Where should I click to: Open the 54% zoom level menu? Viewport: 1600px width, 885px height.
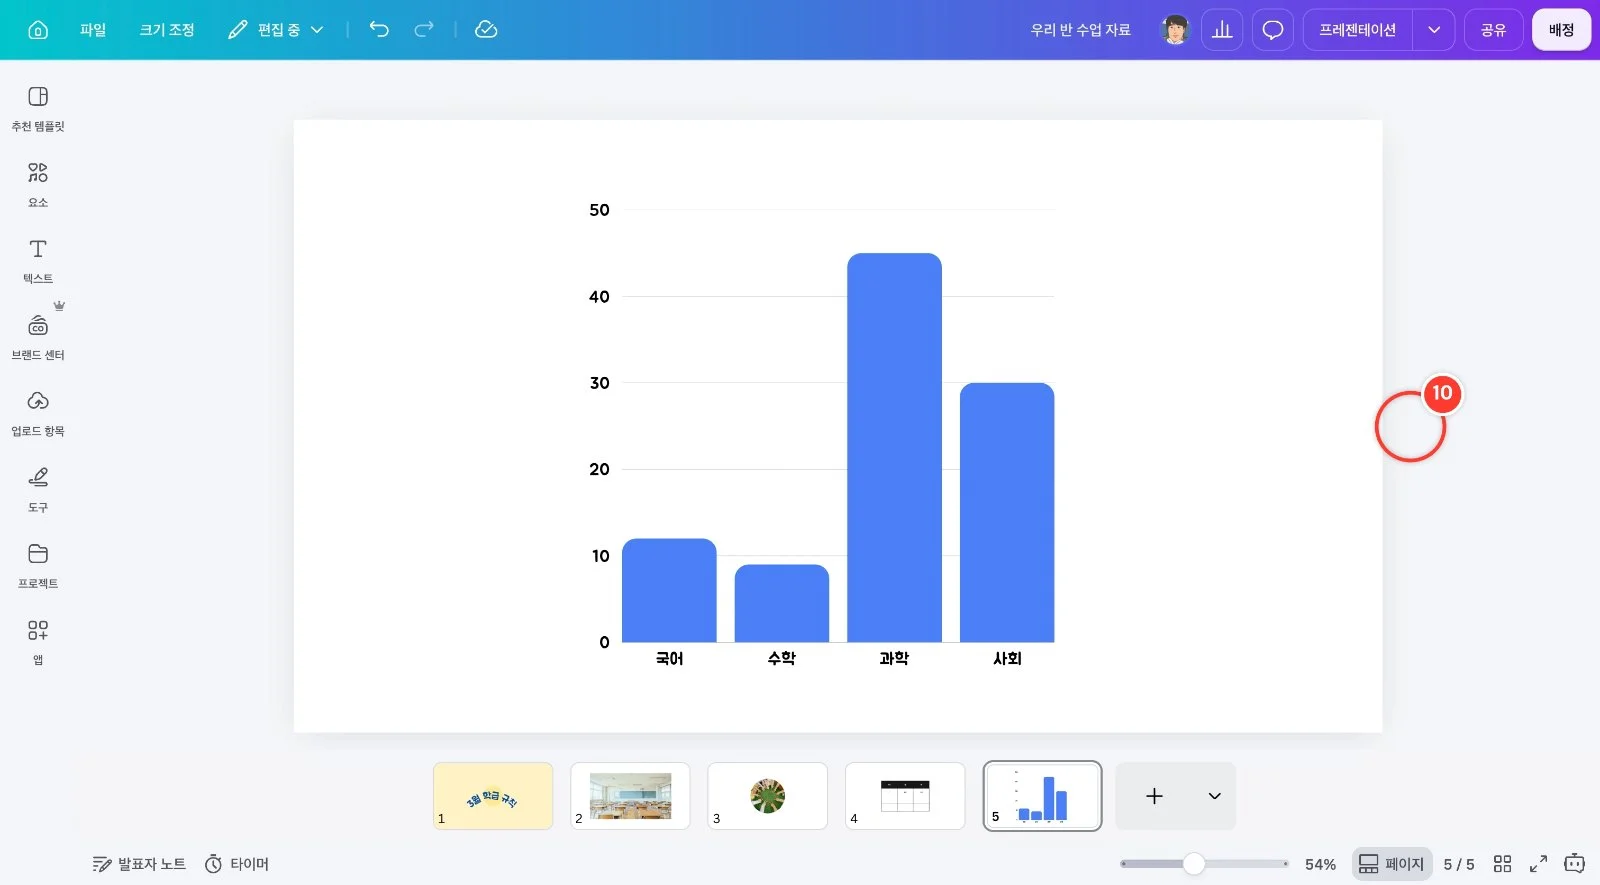(x=1320, y=864)
